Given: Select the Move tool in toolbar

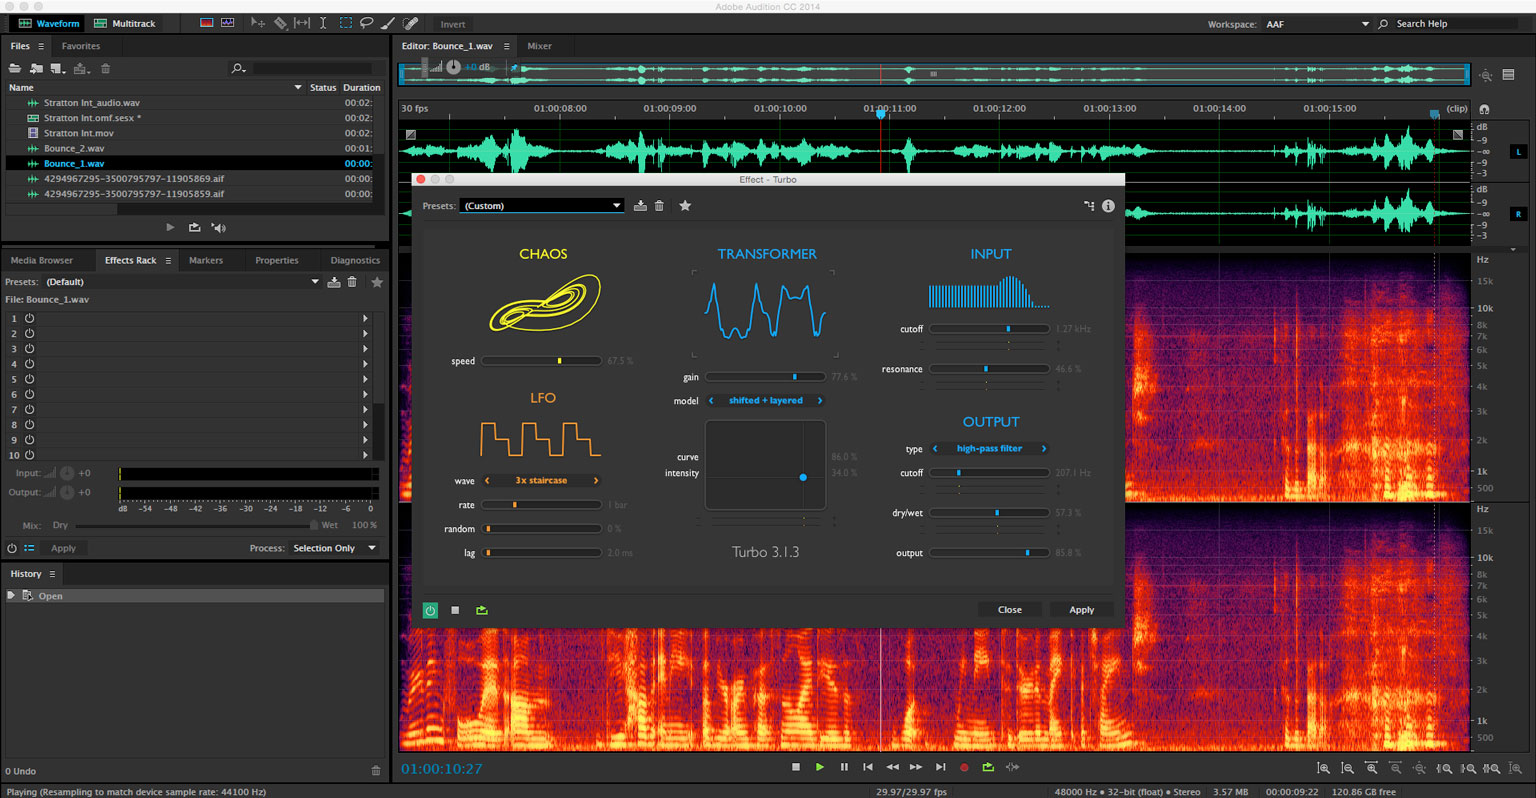Looking at the screenshot, I should pos(258,23).
